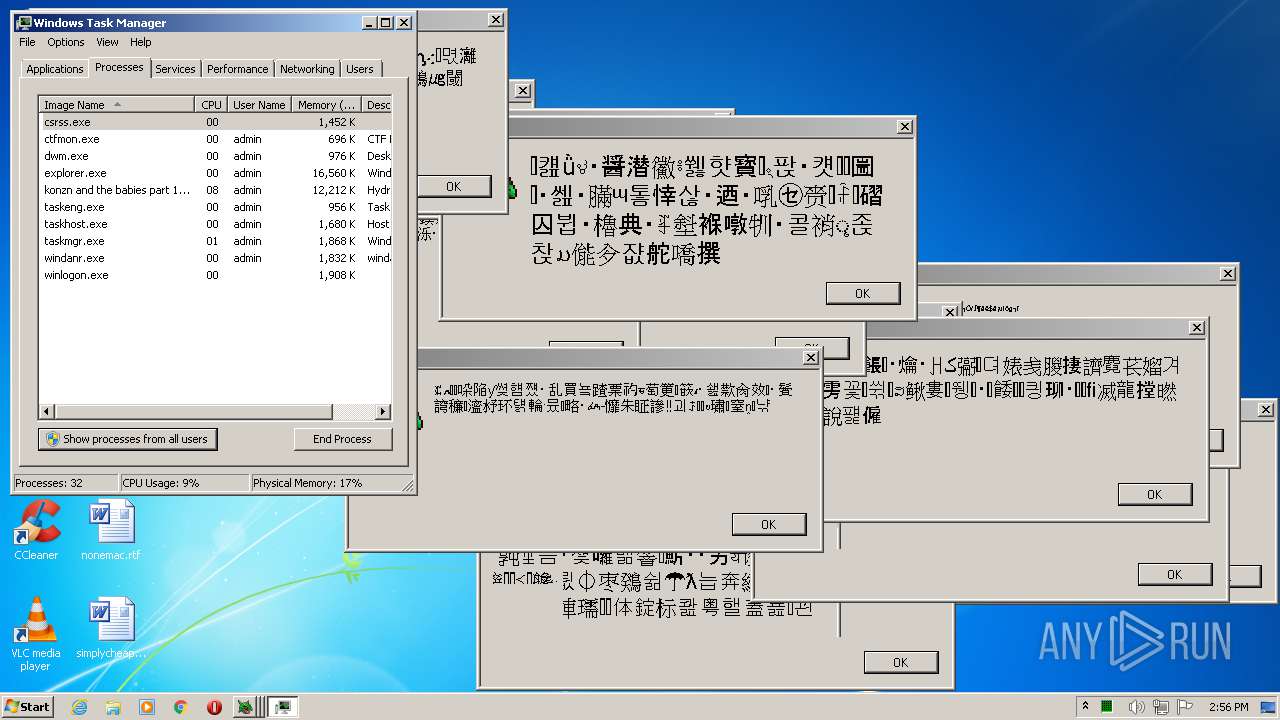This screenshot has width=1280, height=720.
Task: Click OK in the small-text dialog below Task Manager
Action: 768,524
